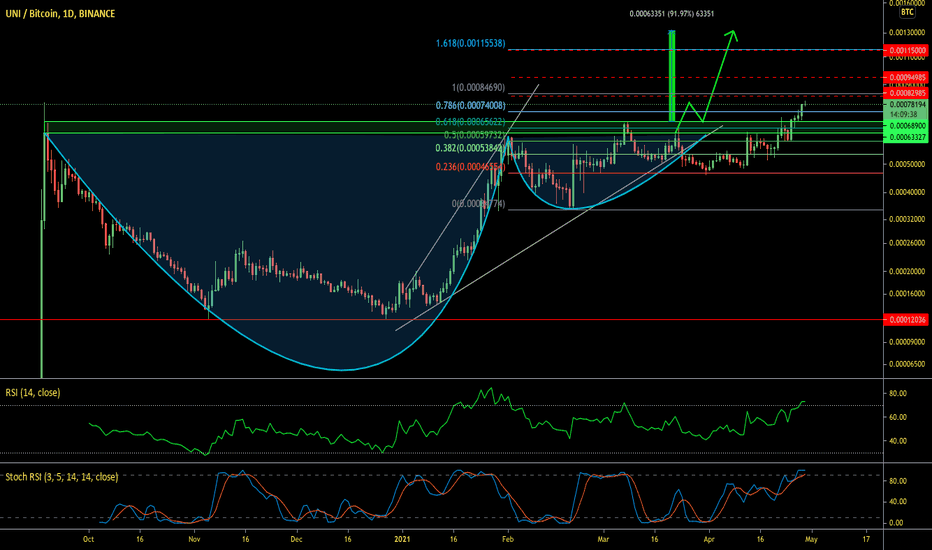
Task: Click the 0.00040000 price axis tick
Action: tap(907, 192)
